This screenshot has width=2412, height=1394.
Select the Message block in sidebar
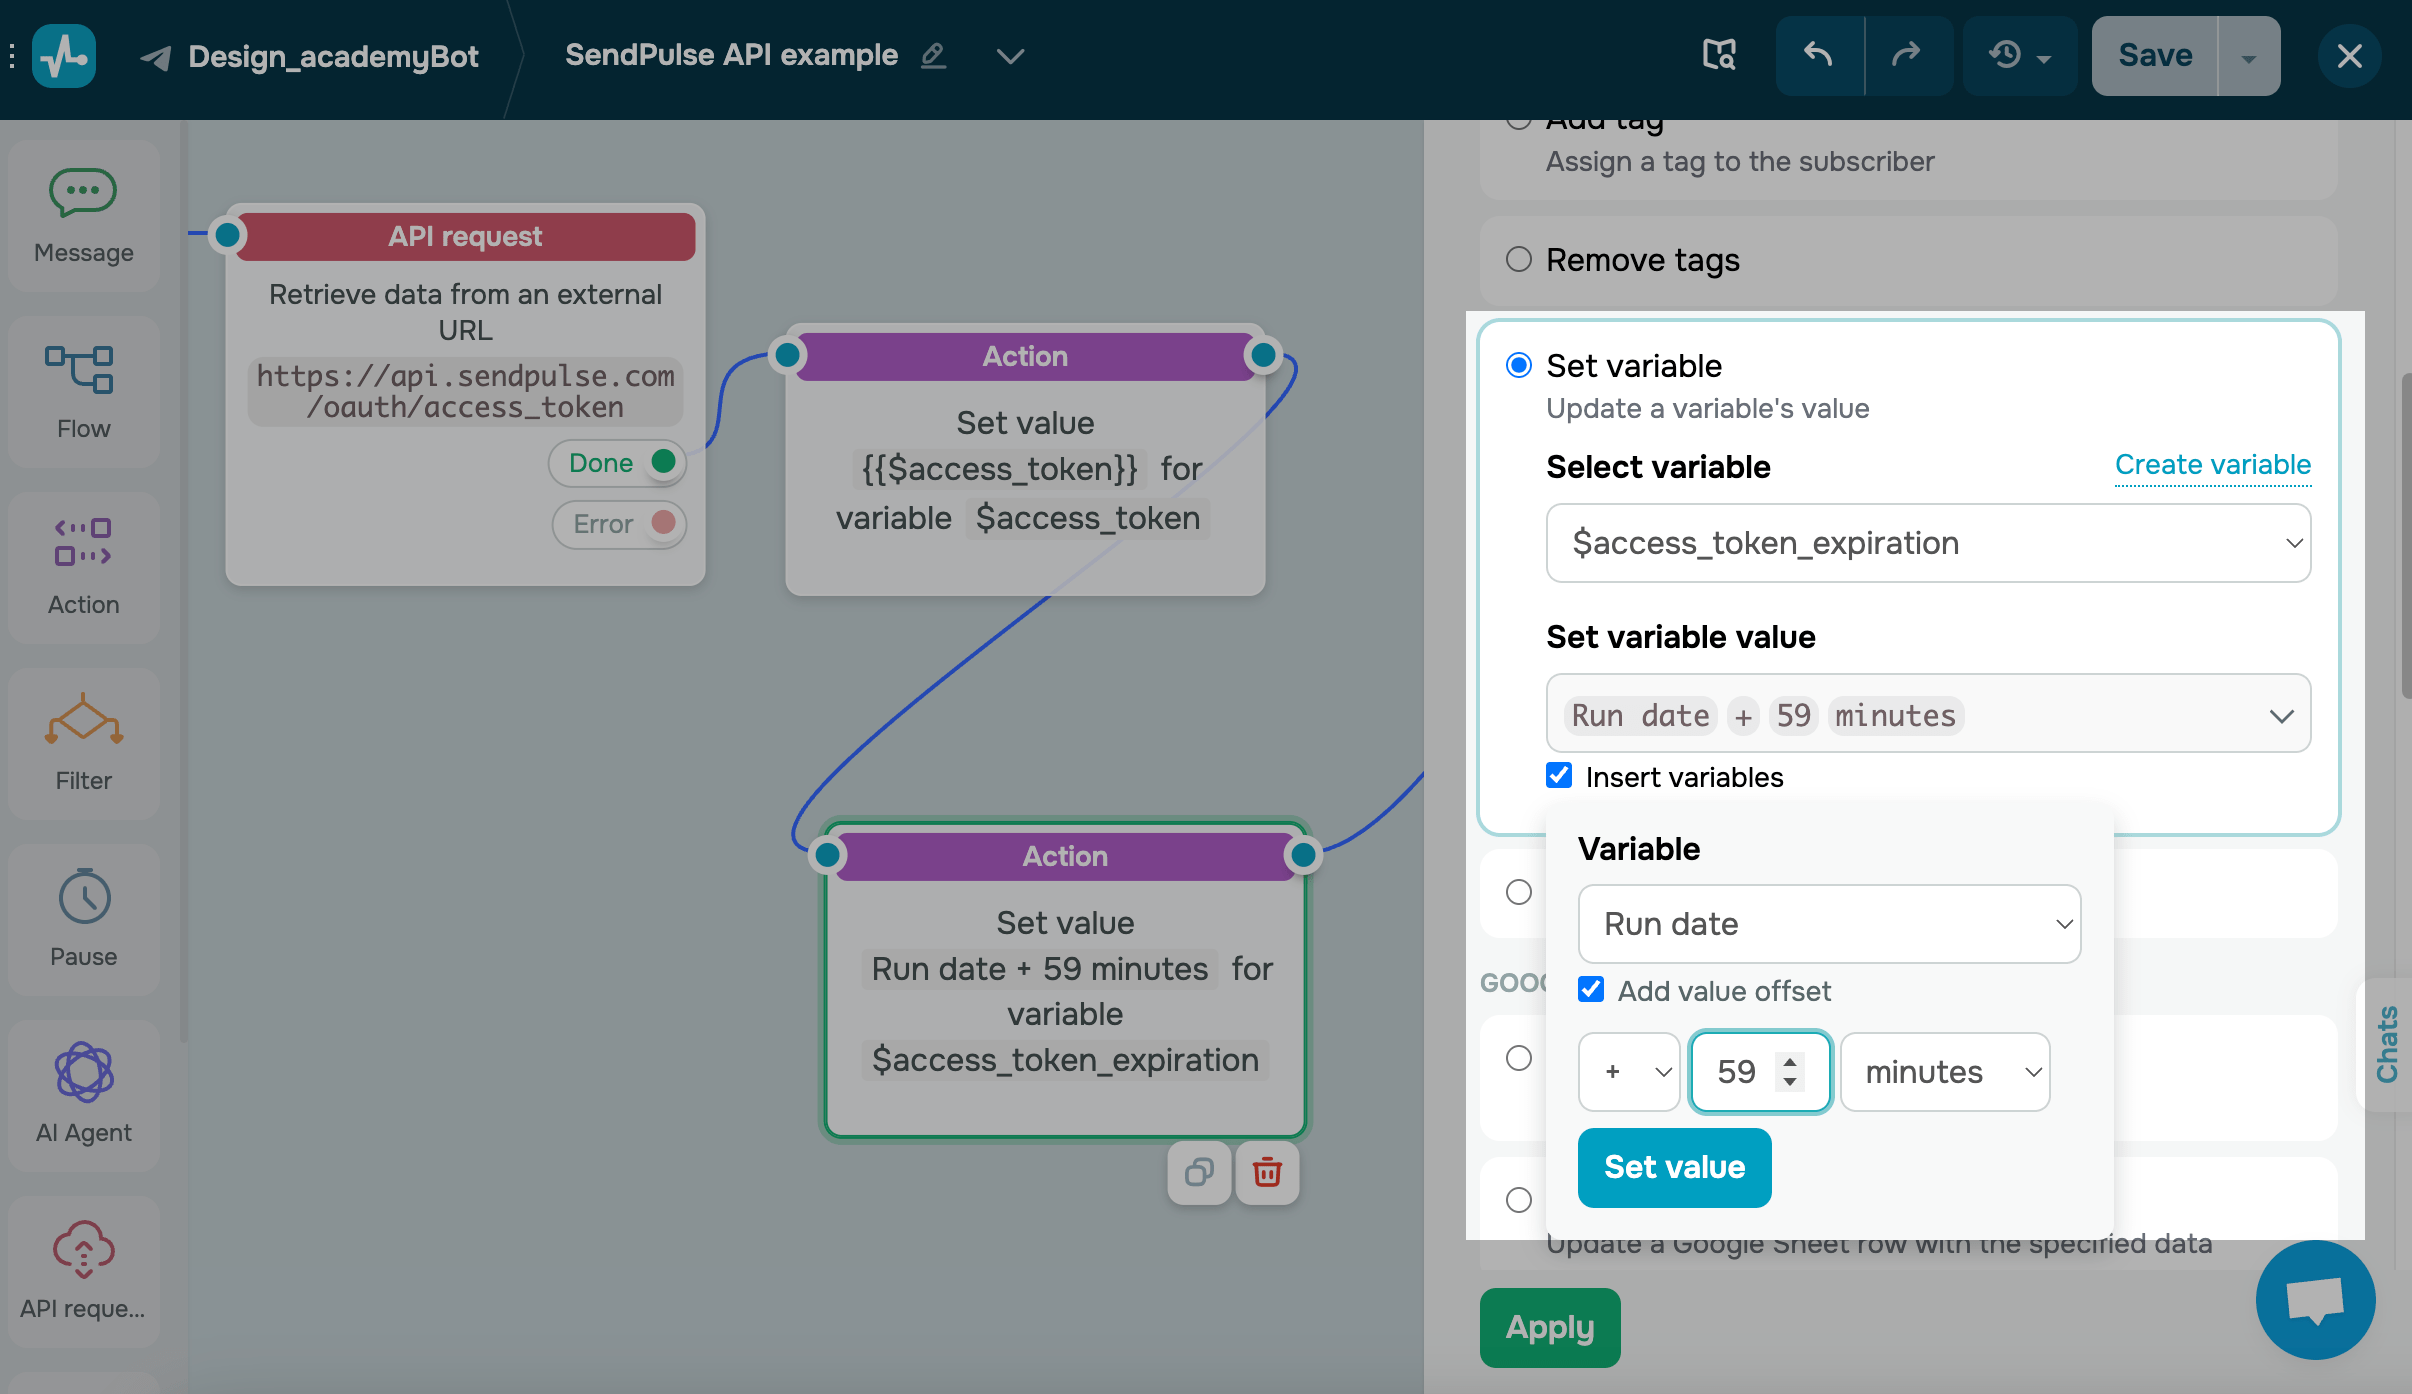point(83,215)
